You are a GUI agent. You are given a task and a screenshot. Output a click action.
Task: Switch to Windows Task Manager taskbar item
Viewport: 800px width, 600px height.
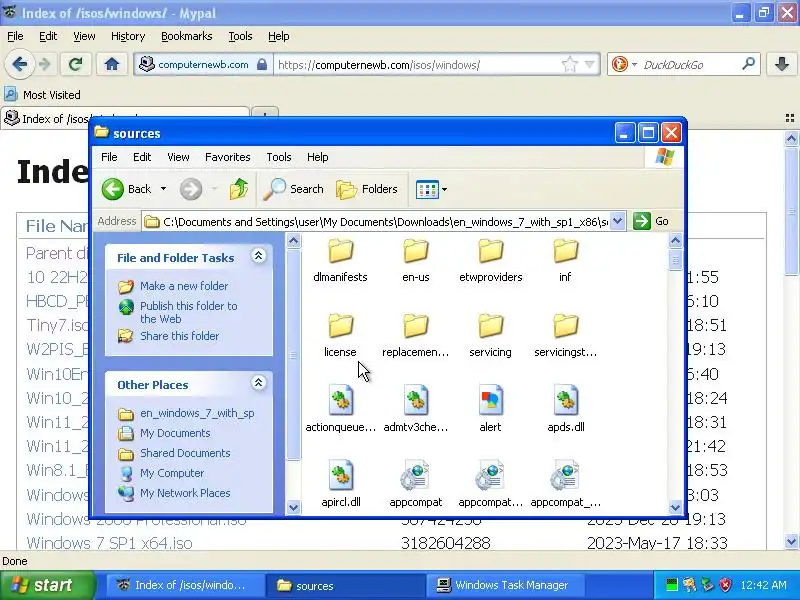505,585
